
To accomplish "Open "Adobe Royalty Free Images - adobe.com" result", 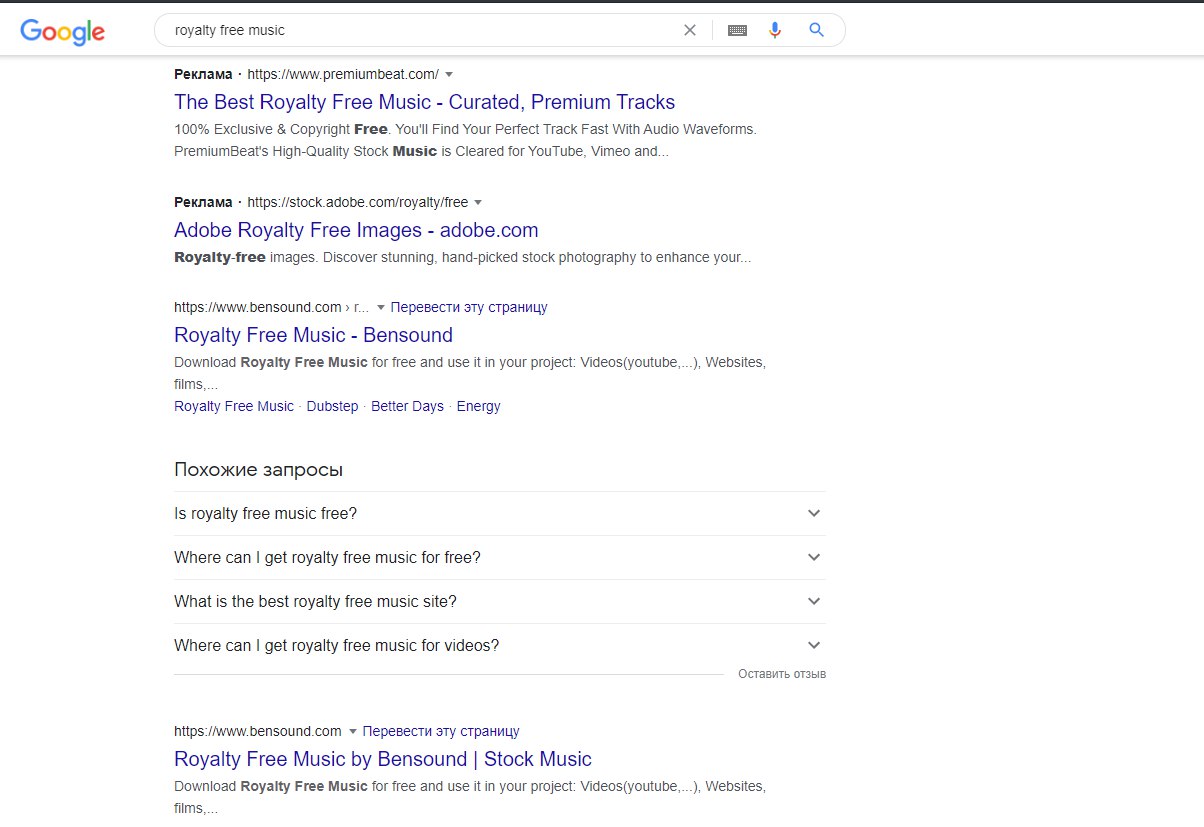I will coord(356,230).
